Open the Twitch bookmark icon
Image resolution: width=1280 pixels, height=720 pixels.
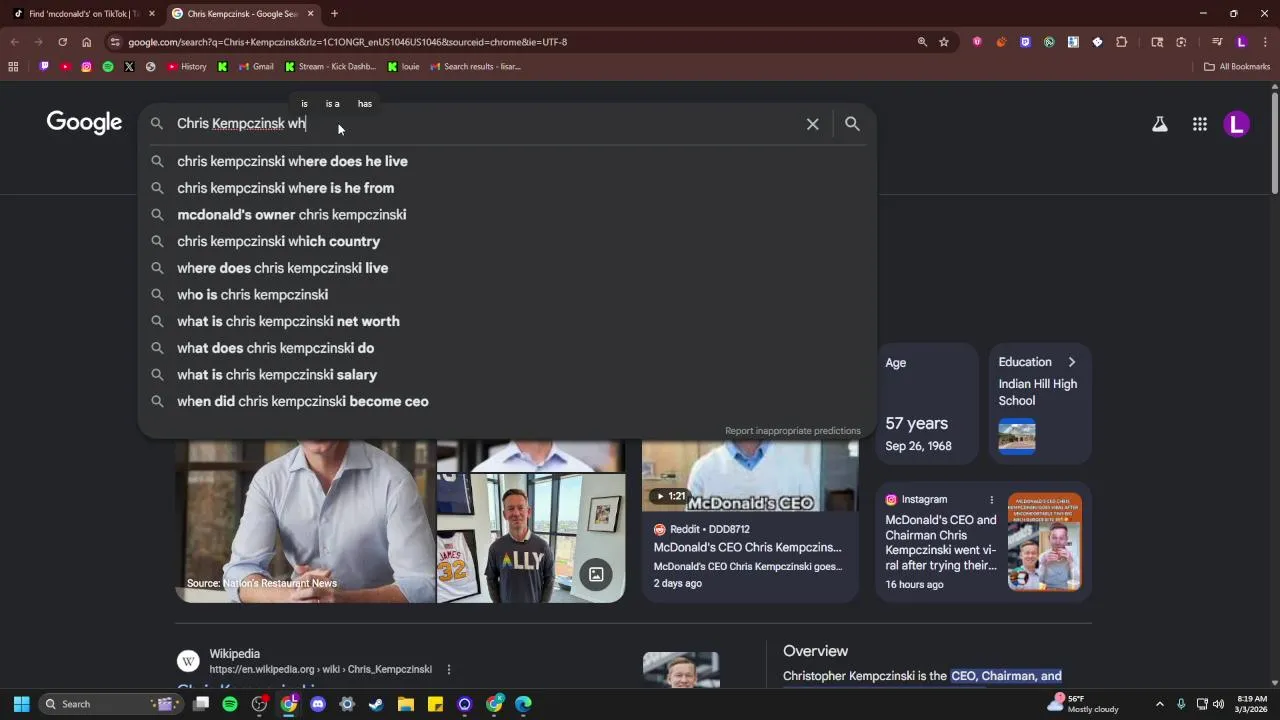[44, 67]
